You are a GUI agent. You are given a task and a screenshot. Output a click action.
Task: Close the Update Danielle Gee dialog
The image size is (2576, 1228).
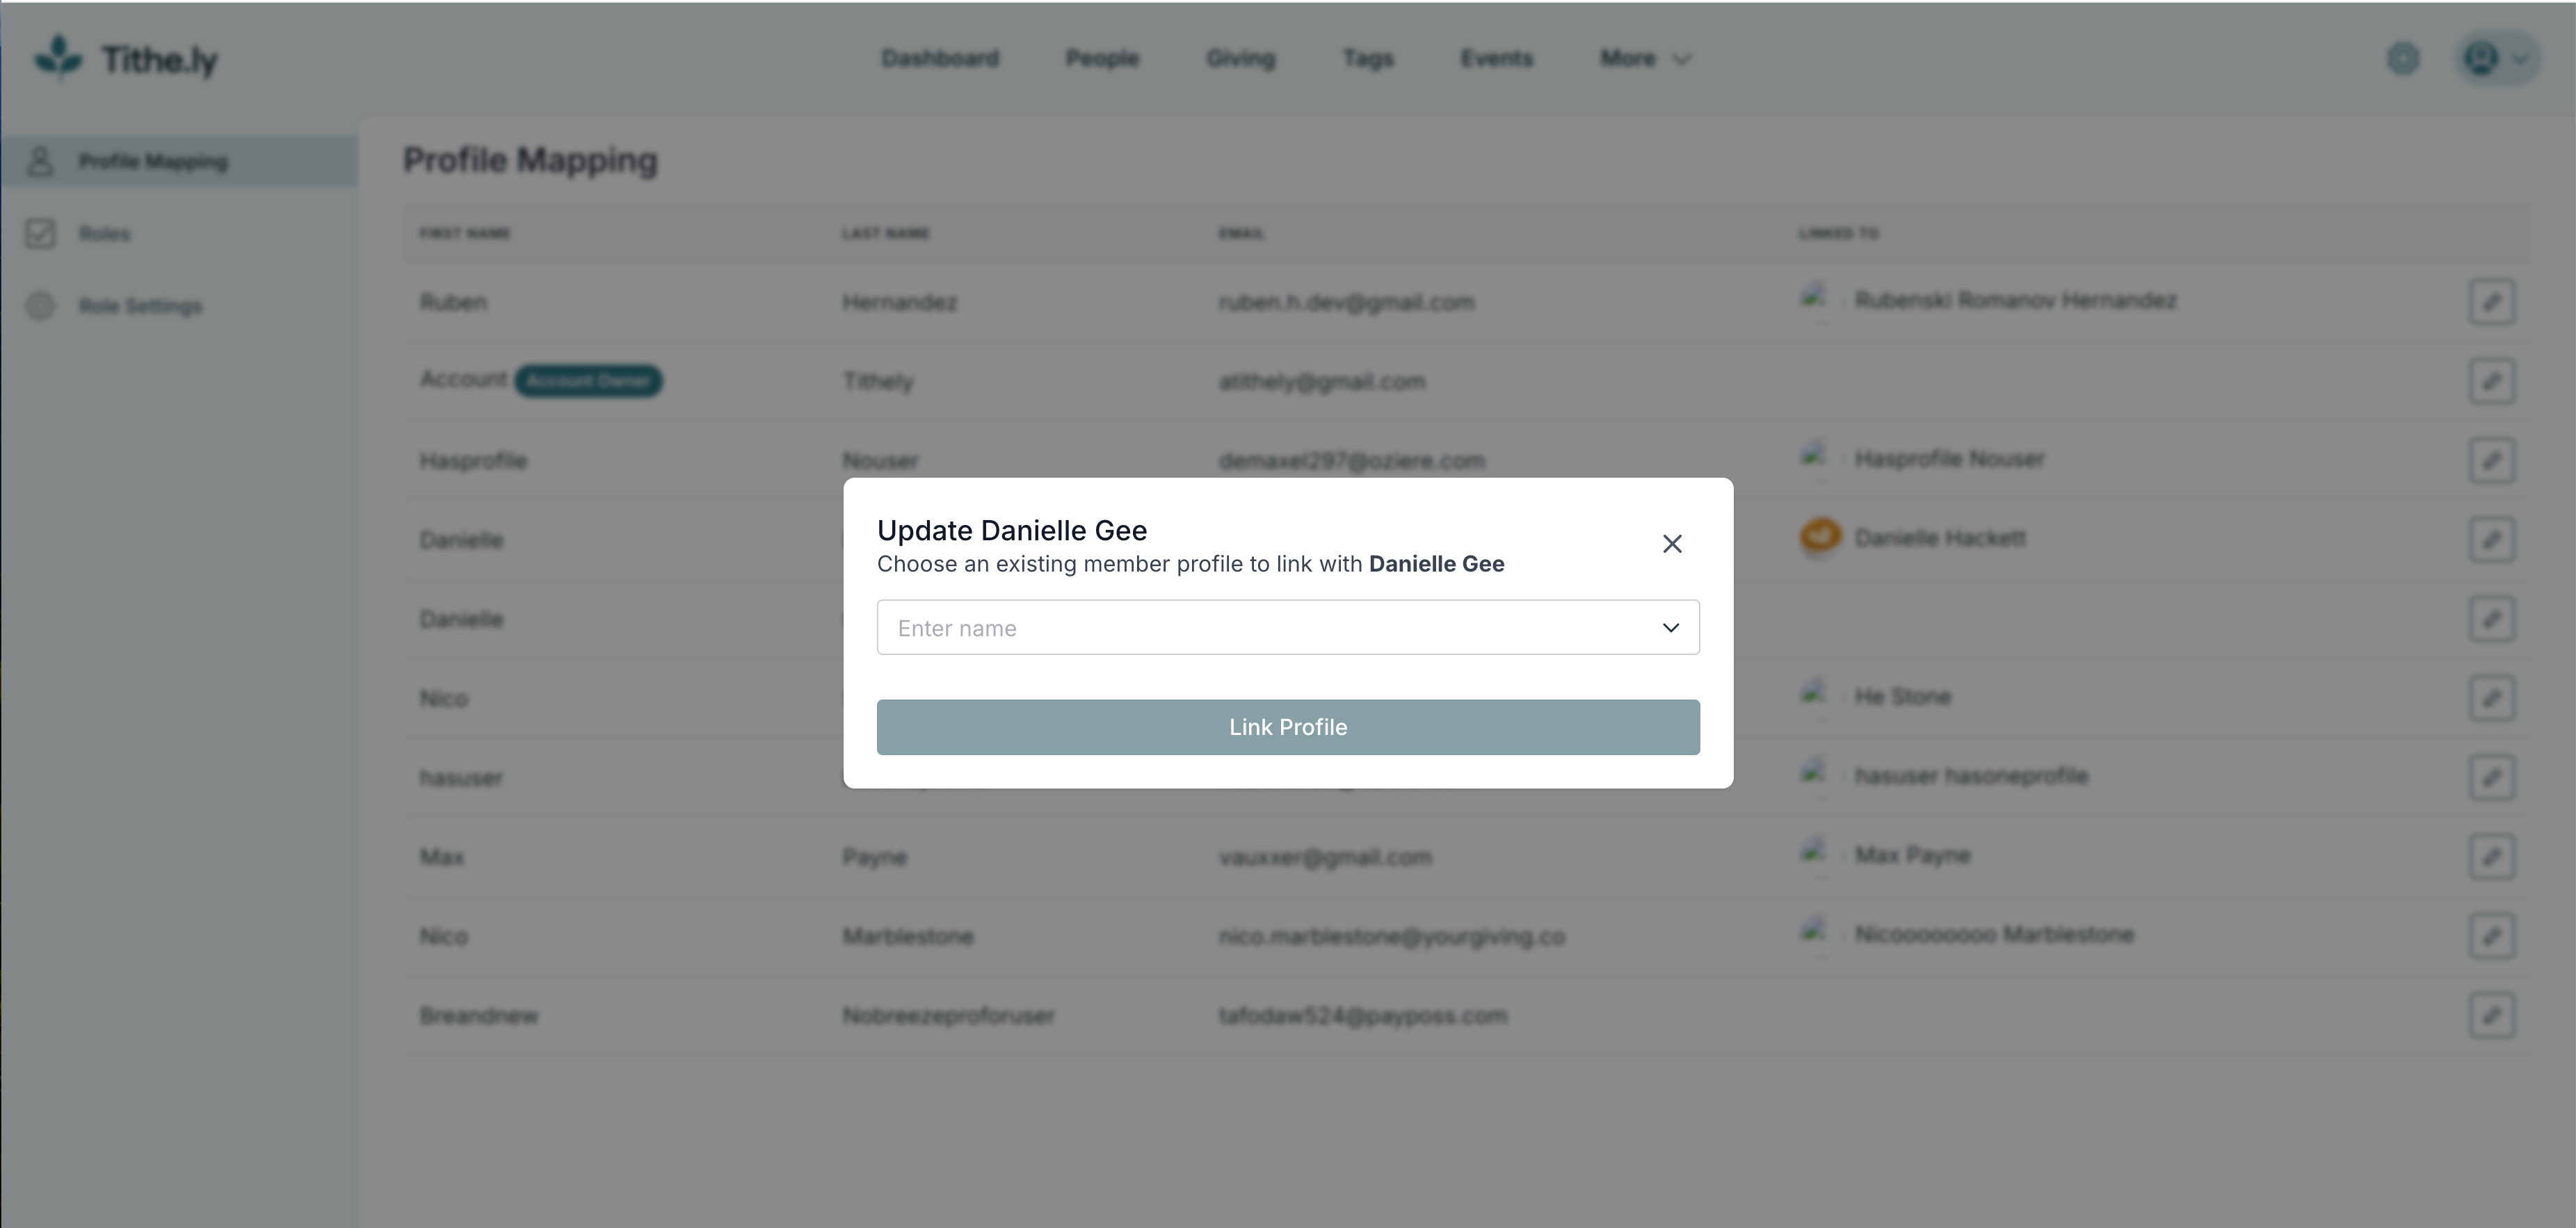(1672, 544)
